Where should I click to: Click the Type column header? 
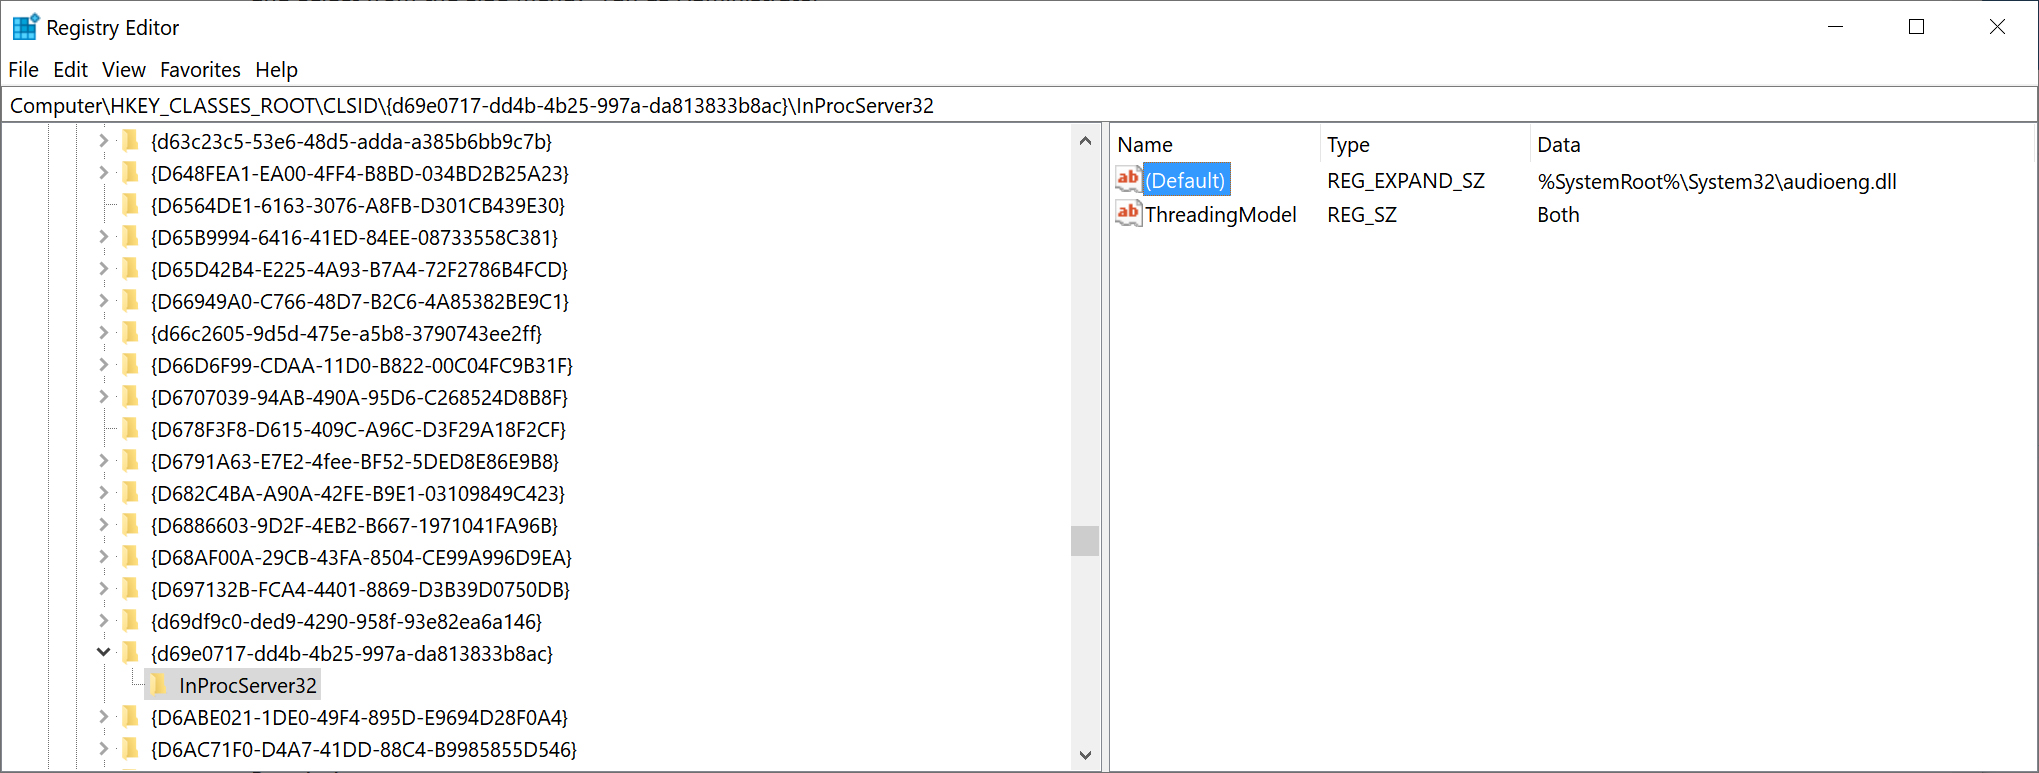1348,145
